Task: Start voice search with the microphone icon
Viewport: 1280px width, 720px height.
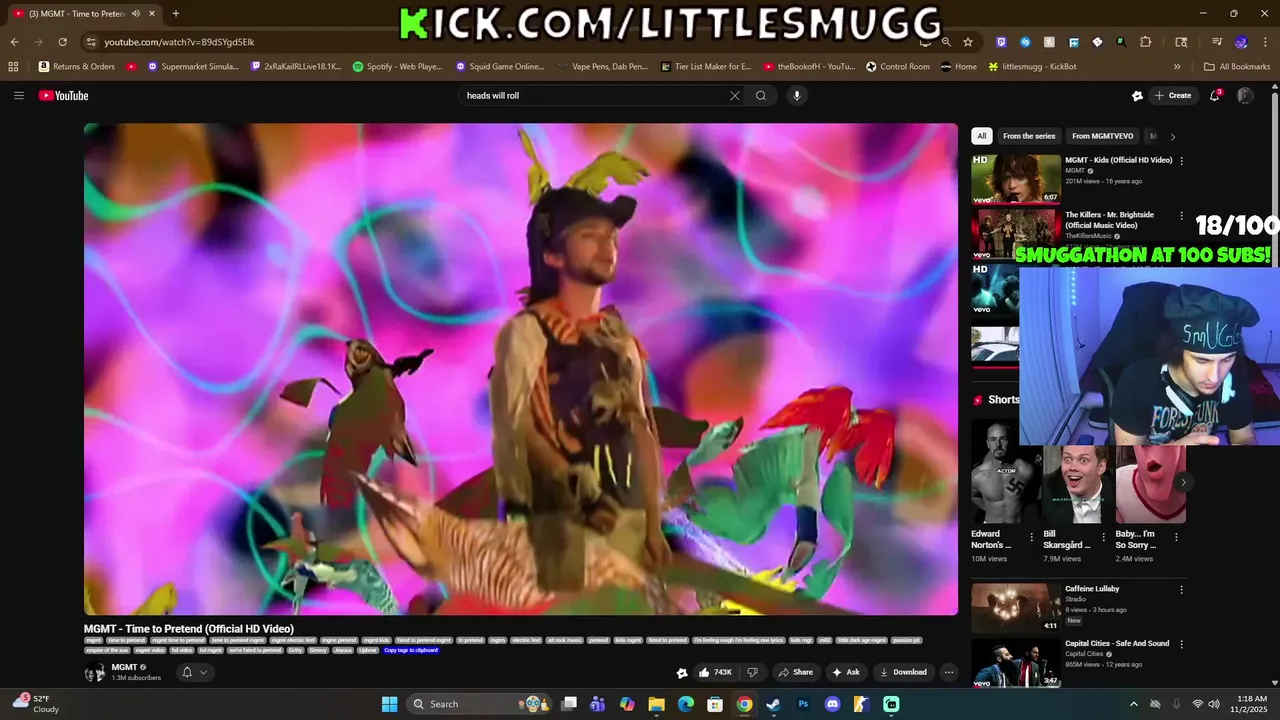Action: click(x=796, y=96)
